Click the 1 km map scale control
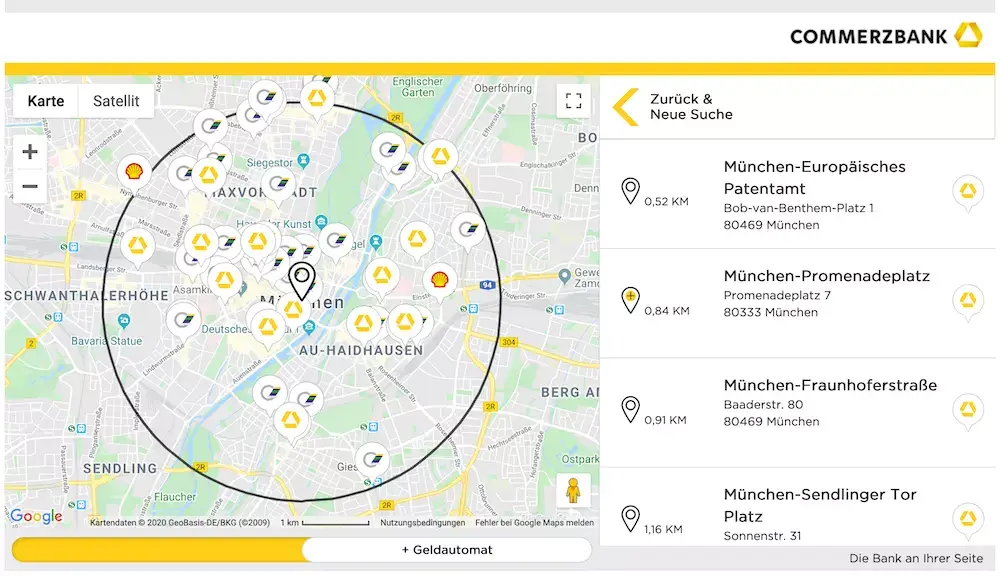1000x576 pixels. coord(325,522)
